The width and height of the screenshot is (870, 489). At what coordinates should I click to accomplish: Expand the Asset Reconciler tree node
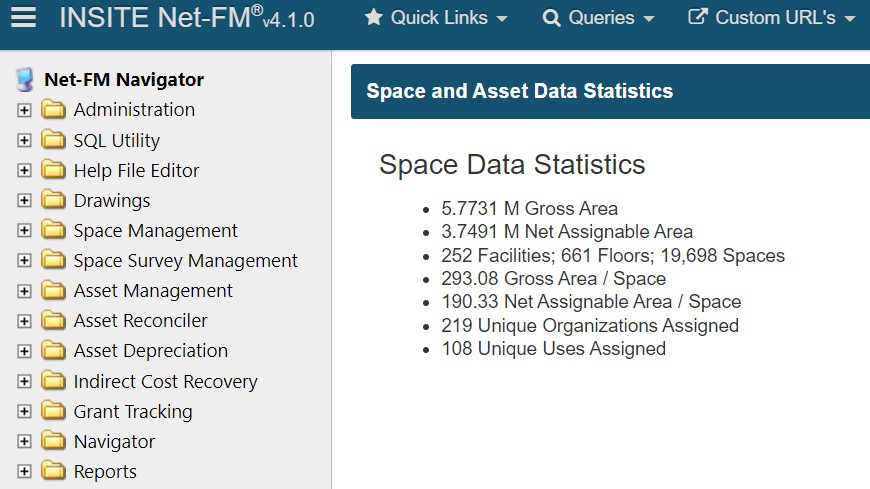pos(24,321)
